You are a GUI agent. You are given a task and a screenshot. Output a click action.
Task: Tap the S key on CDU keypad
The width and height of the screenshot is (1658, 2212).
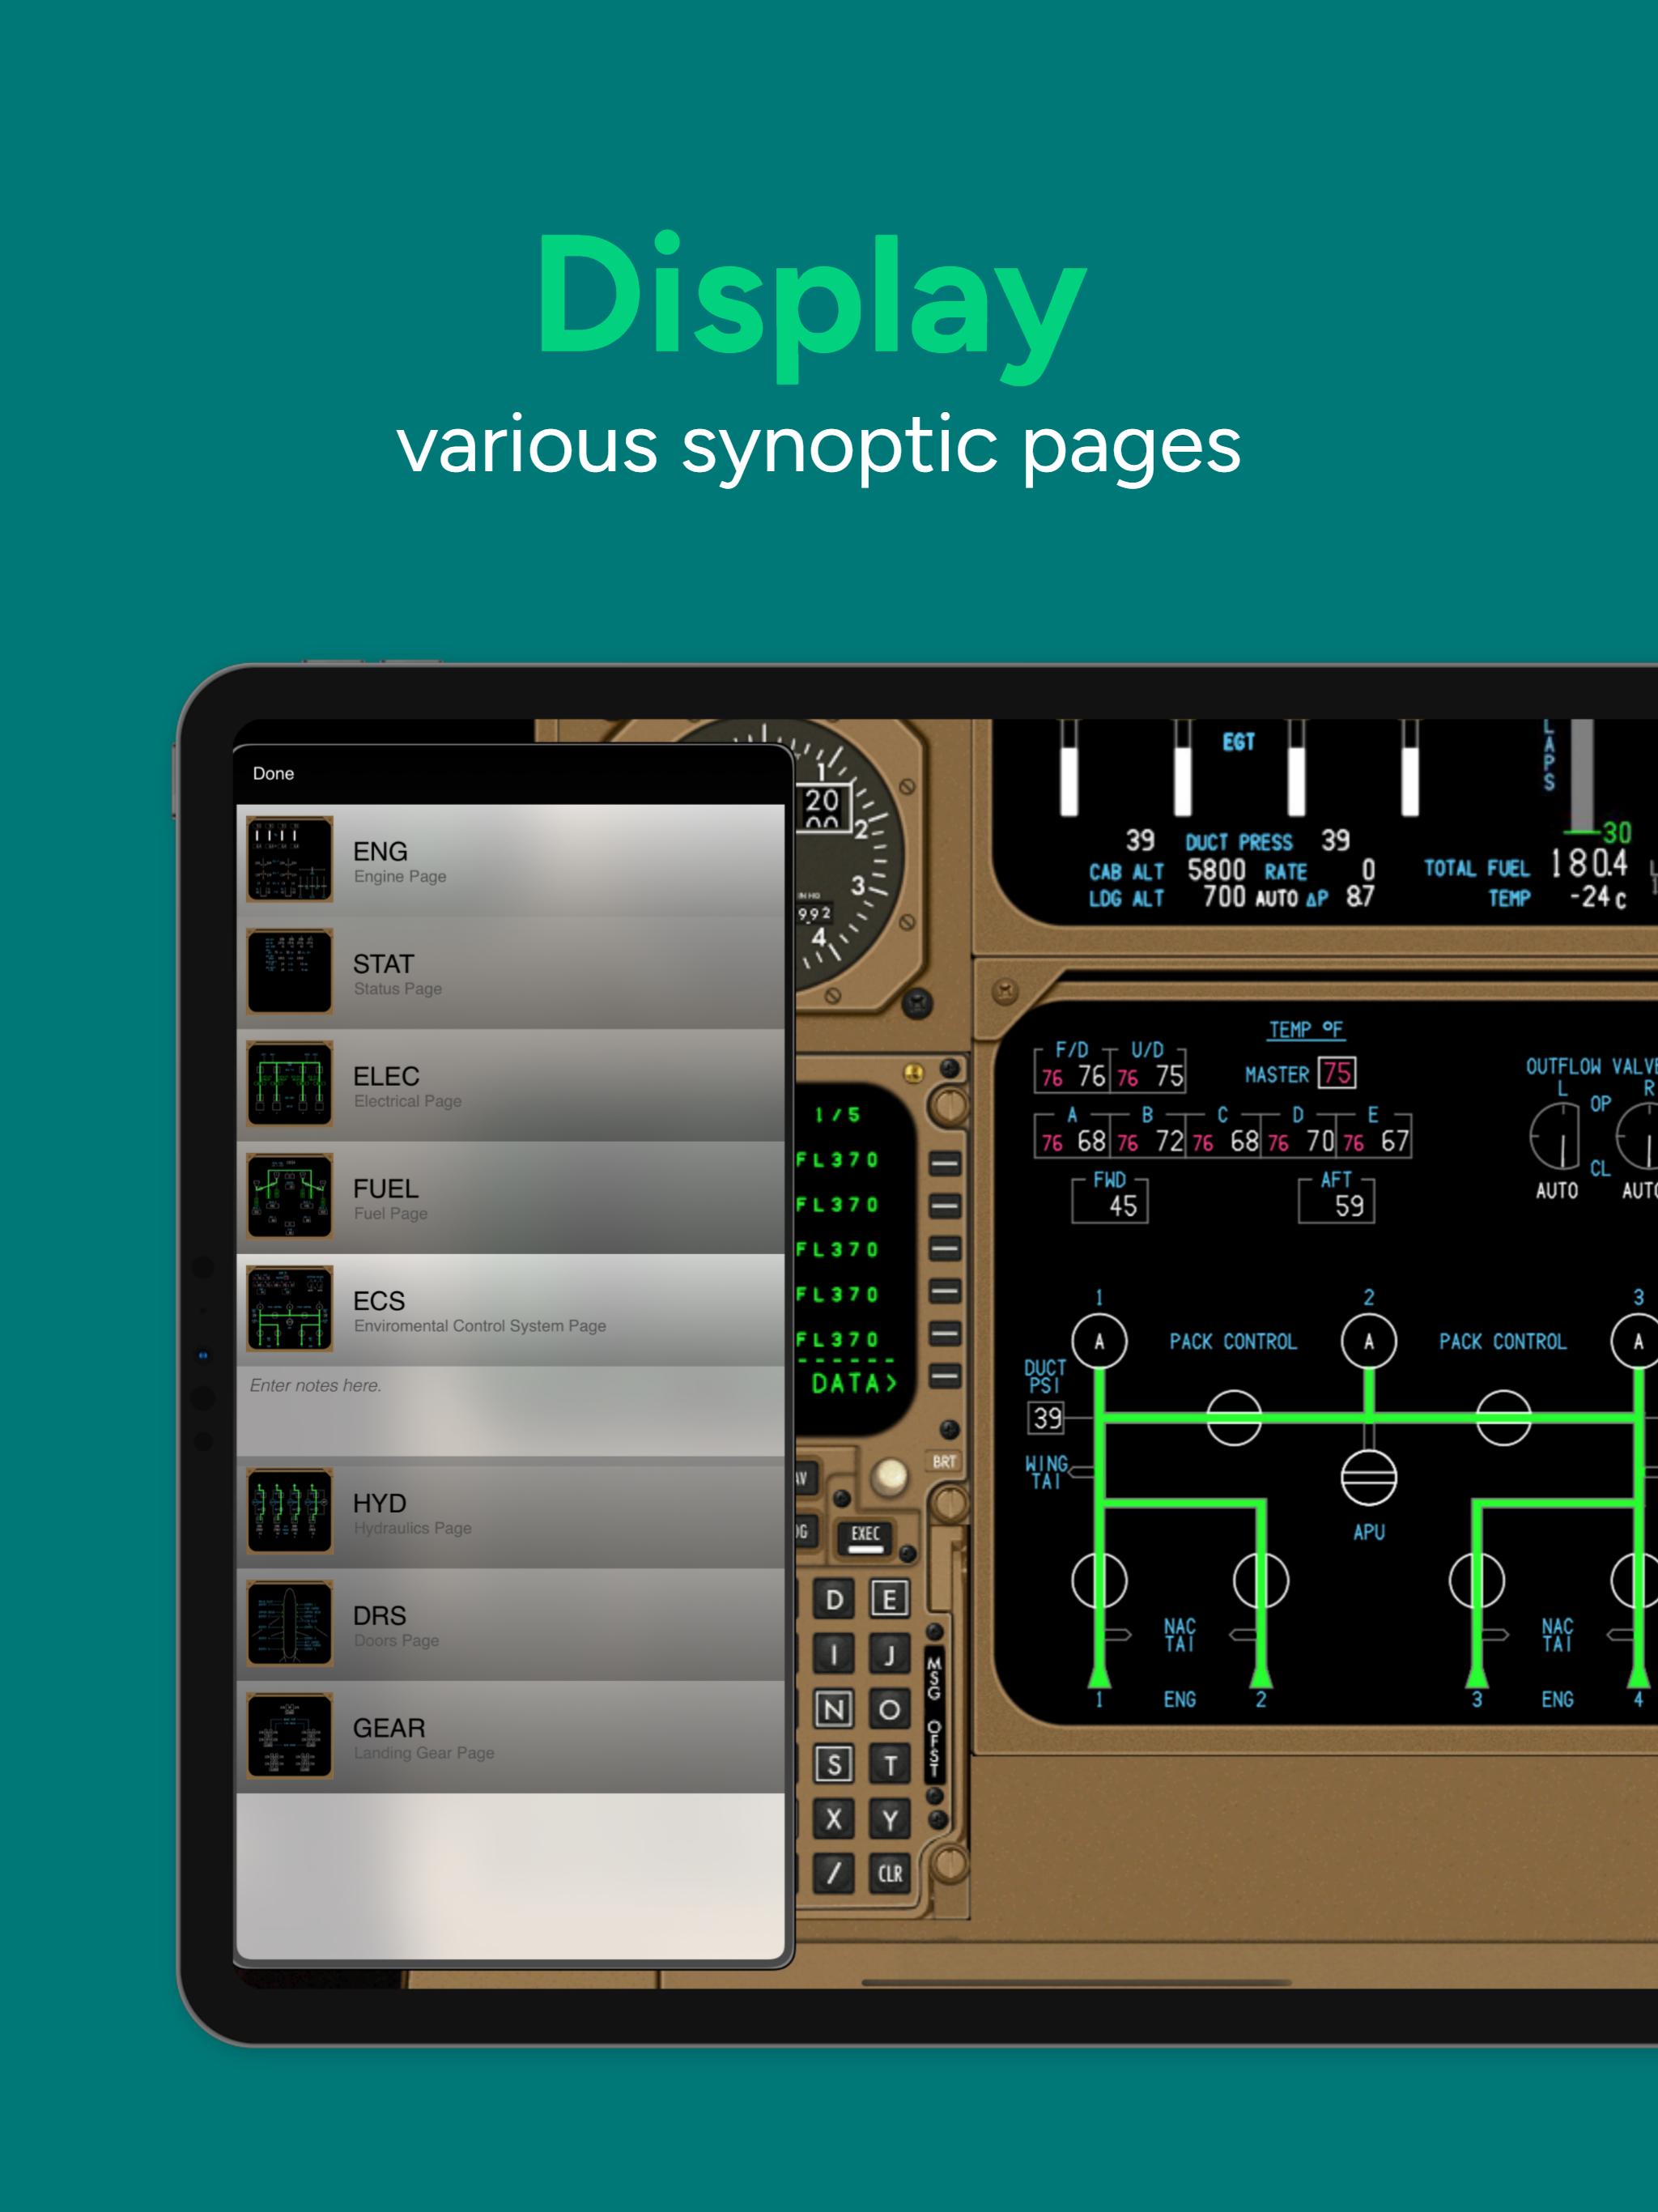point(834,1764)
